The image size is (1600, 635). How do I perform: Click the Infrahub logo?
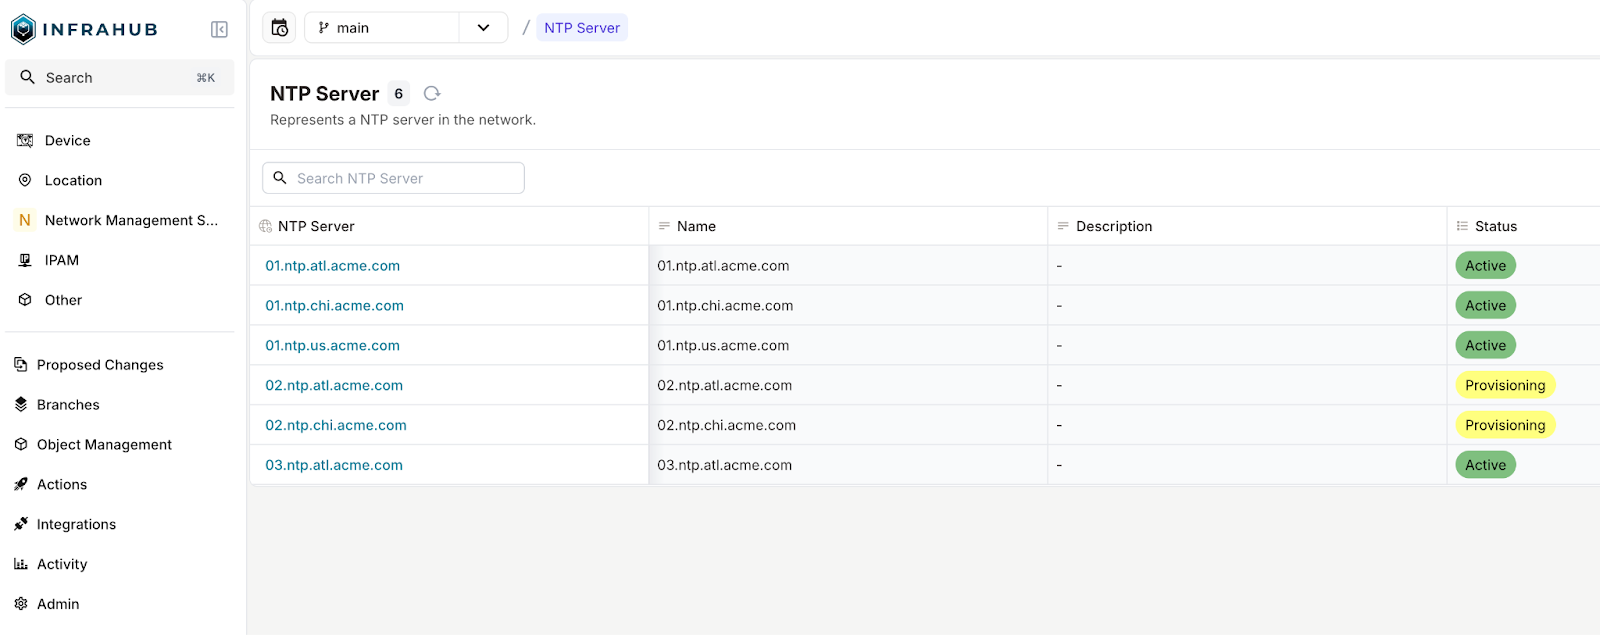(x=84, y=29)
